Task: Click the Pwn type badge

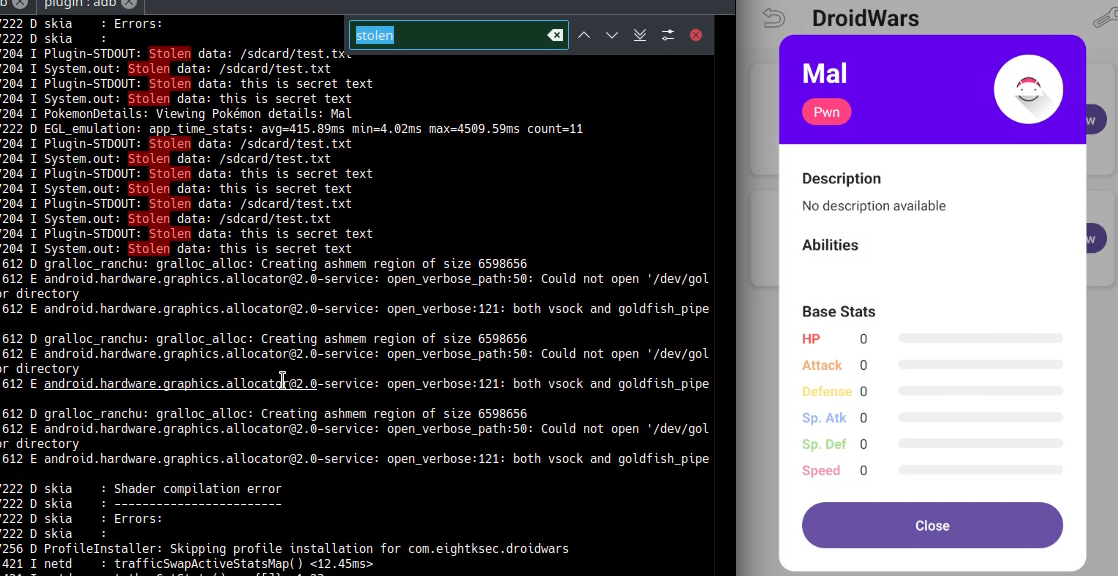Action: (x=826, y=112)
